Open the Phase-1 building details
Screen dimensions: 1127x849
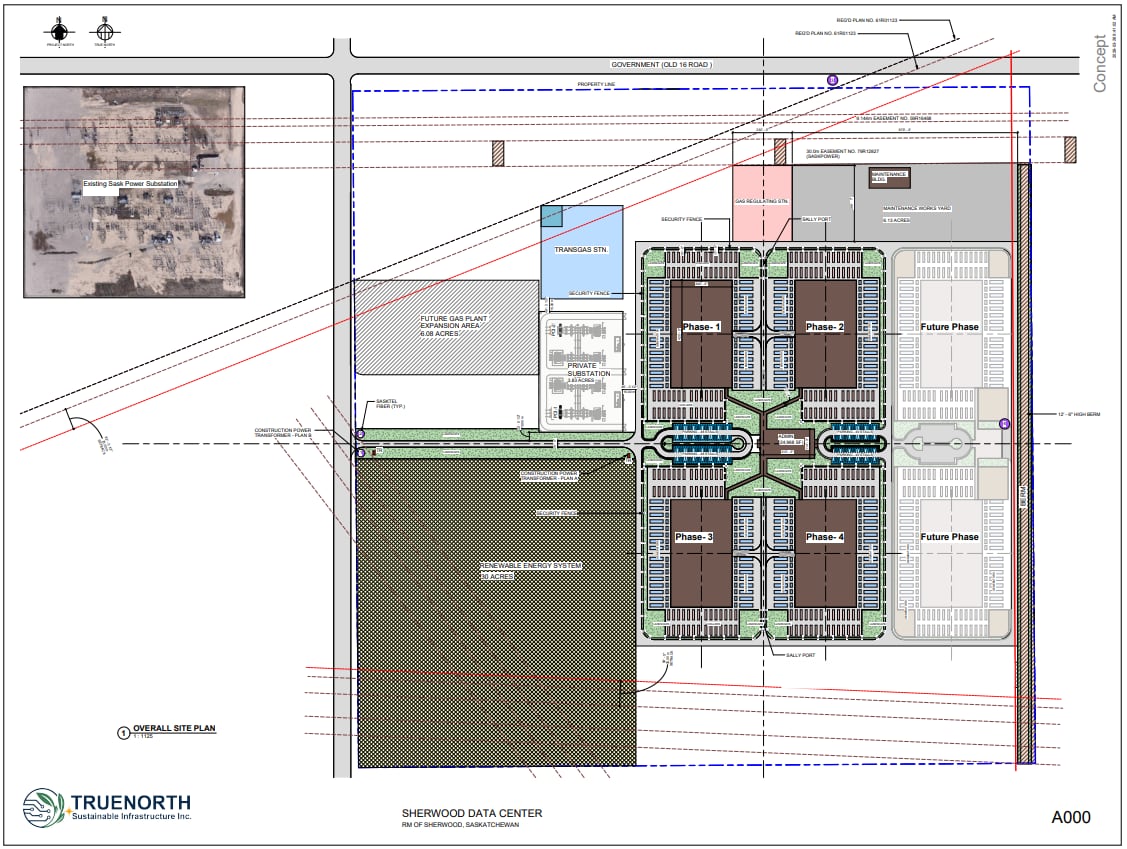pyautogui.click(x=700, y=325)
